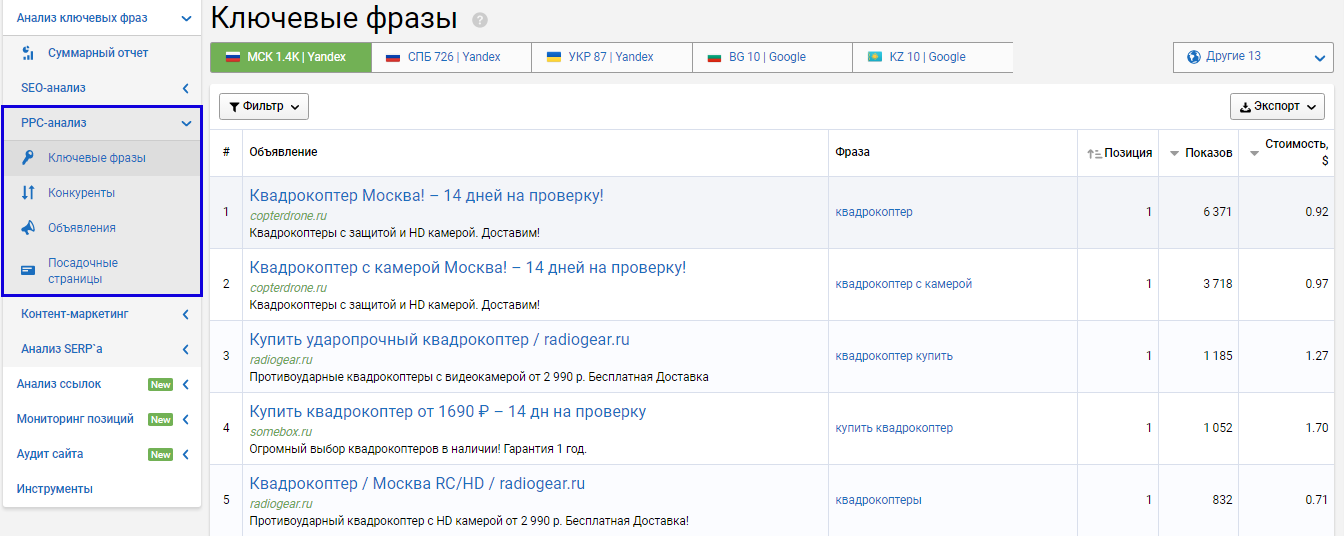Click the radiogear.ru domain in row 3
The image size is (1344, 536).
[281, 360]
